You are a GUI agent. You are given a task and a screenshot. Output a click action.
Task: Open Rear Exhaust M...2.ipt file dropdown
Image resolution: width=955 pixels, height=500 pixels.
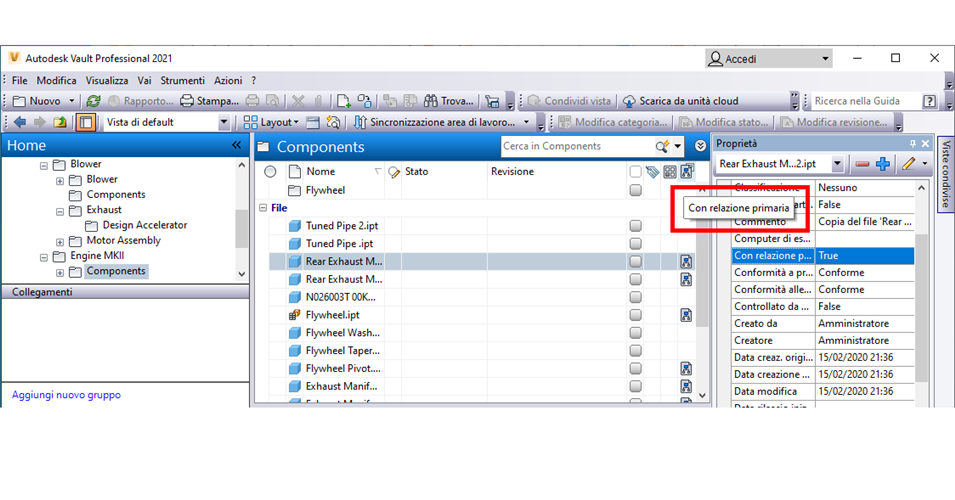(837, 164)
